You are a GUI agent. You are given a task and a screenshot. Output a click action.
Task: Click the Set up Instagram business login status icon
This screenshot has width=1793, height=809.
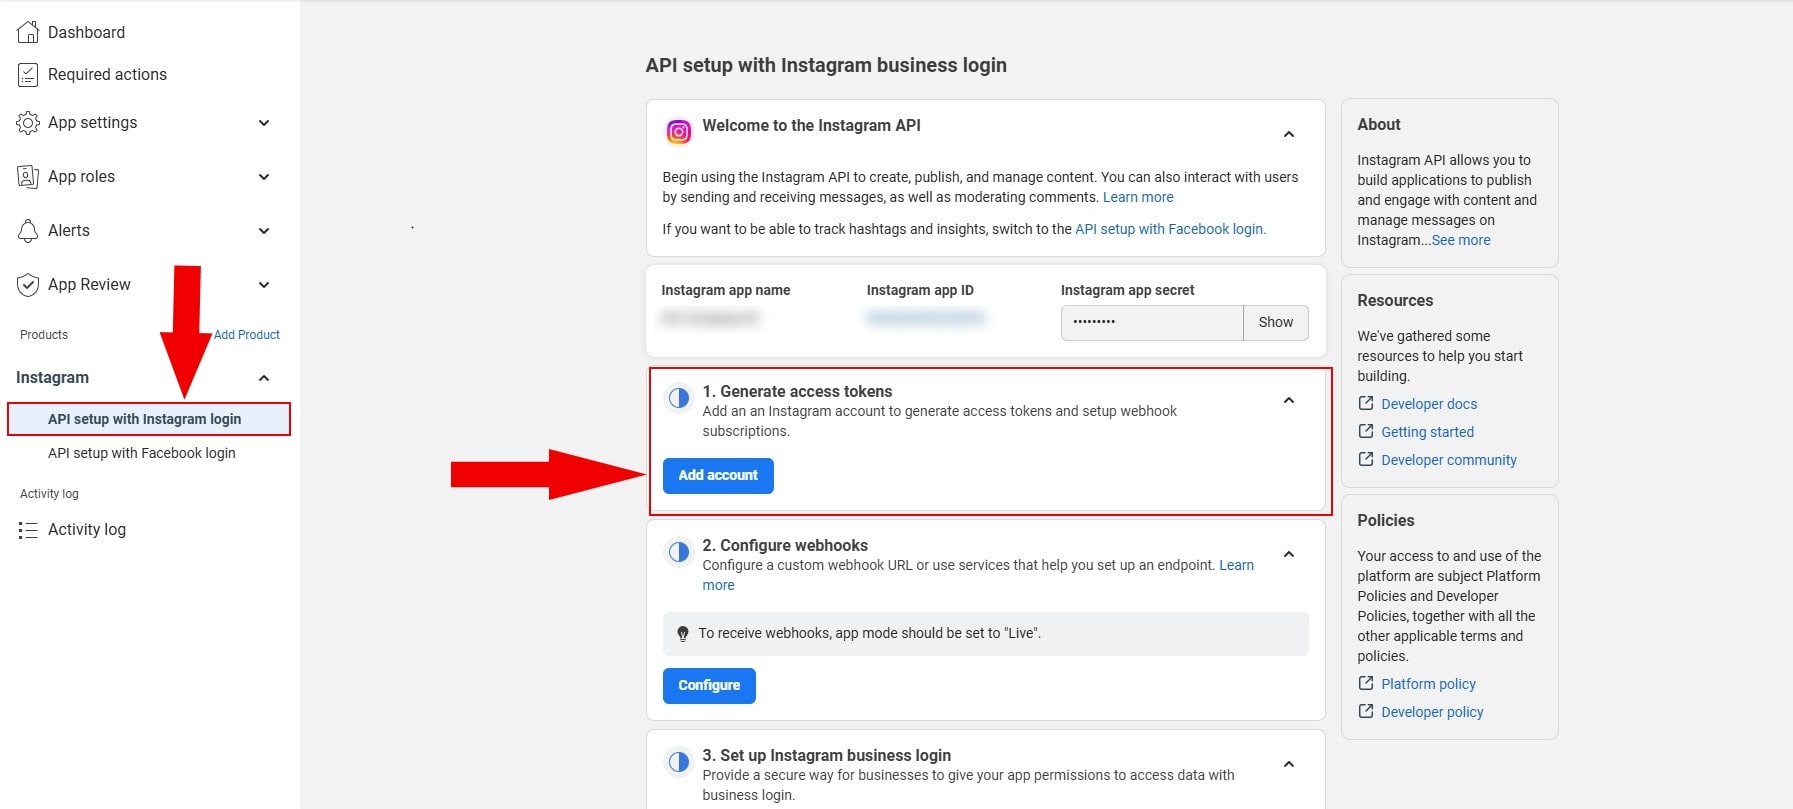point(679,761)
